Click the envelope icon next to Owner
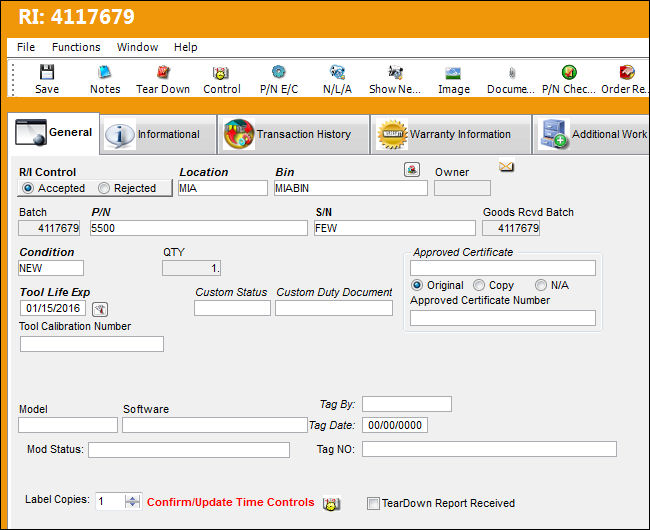This screenshot has height=530, width=650. pyautogui.click(x=507, y=167)
